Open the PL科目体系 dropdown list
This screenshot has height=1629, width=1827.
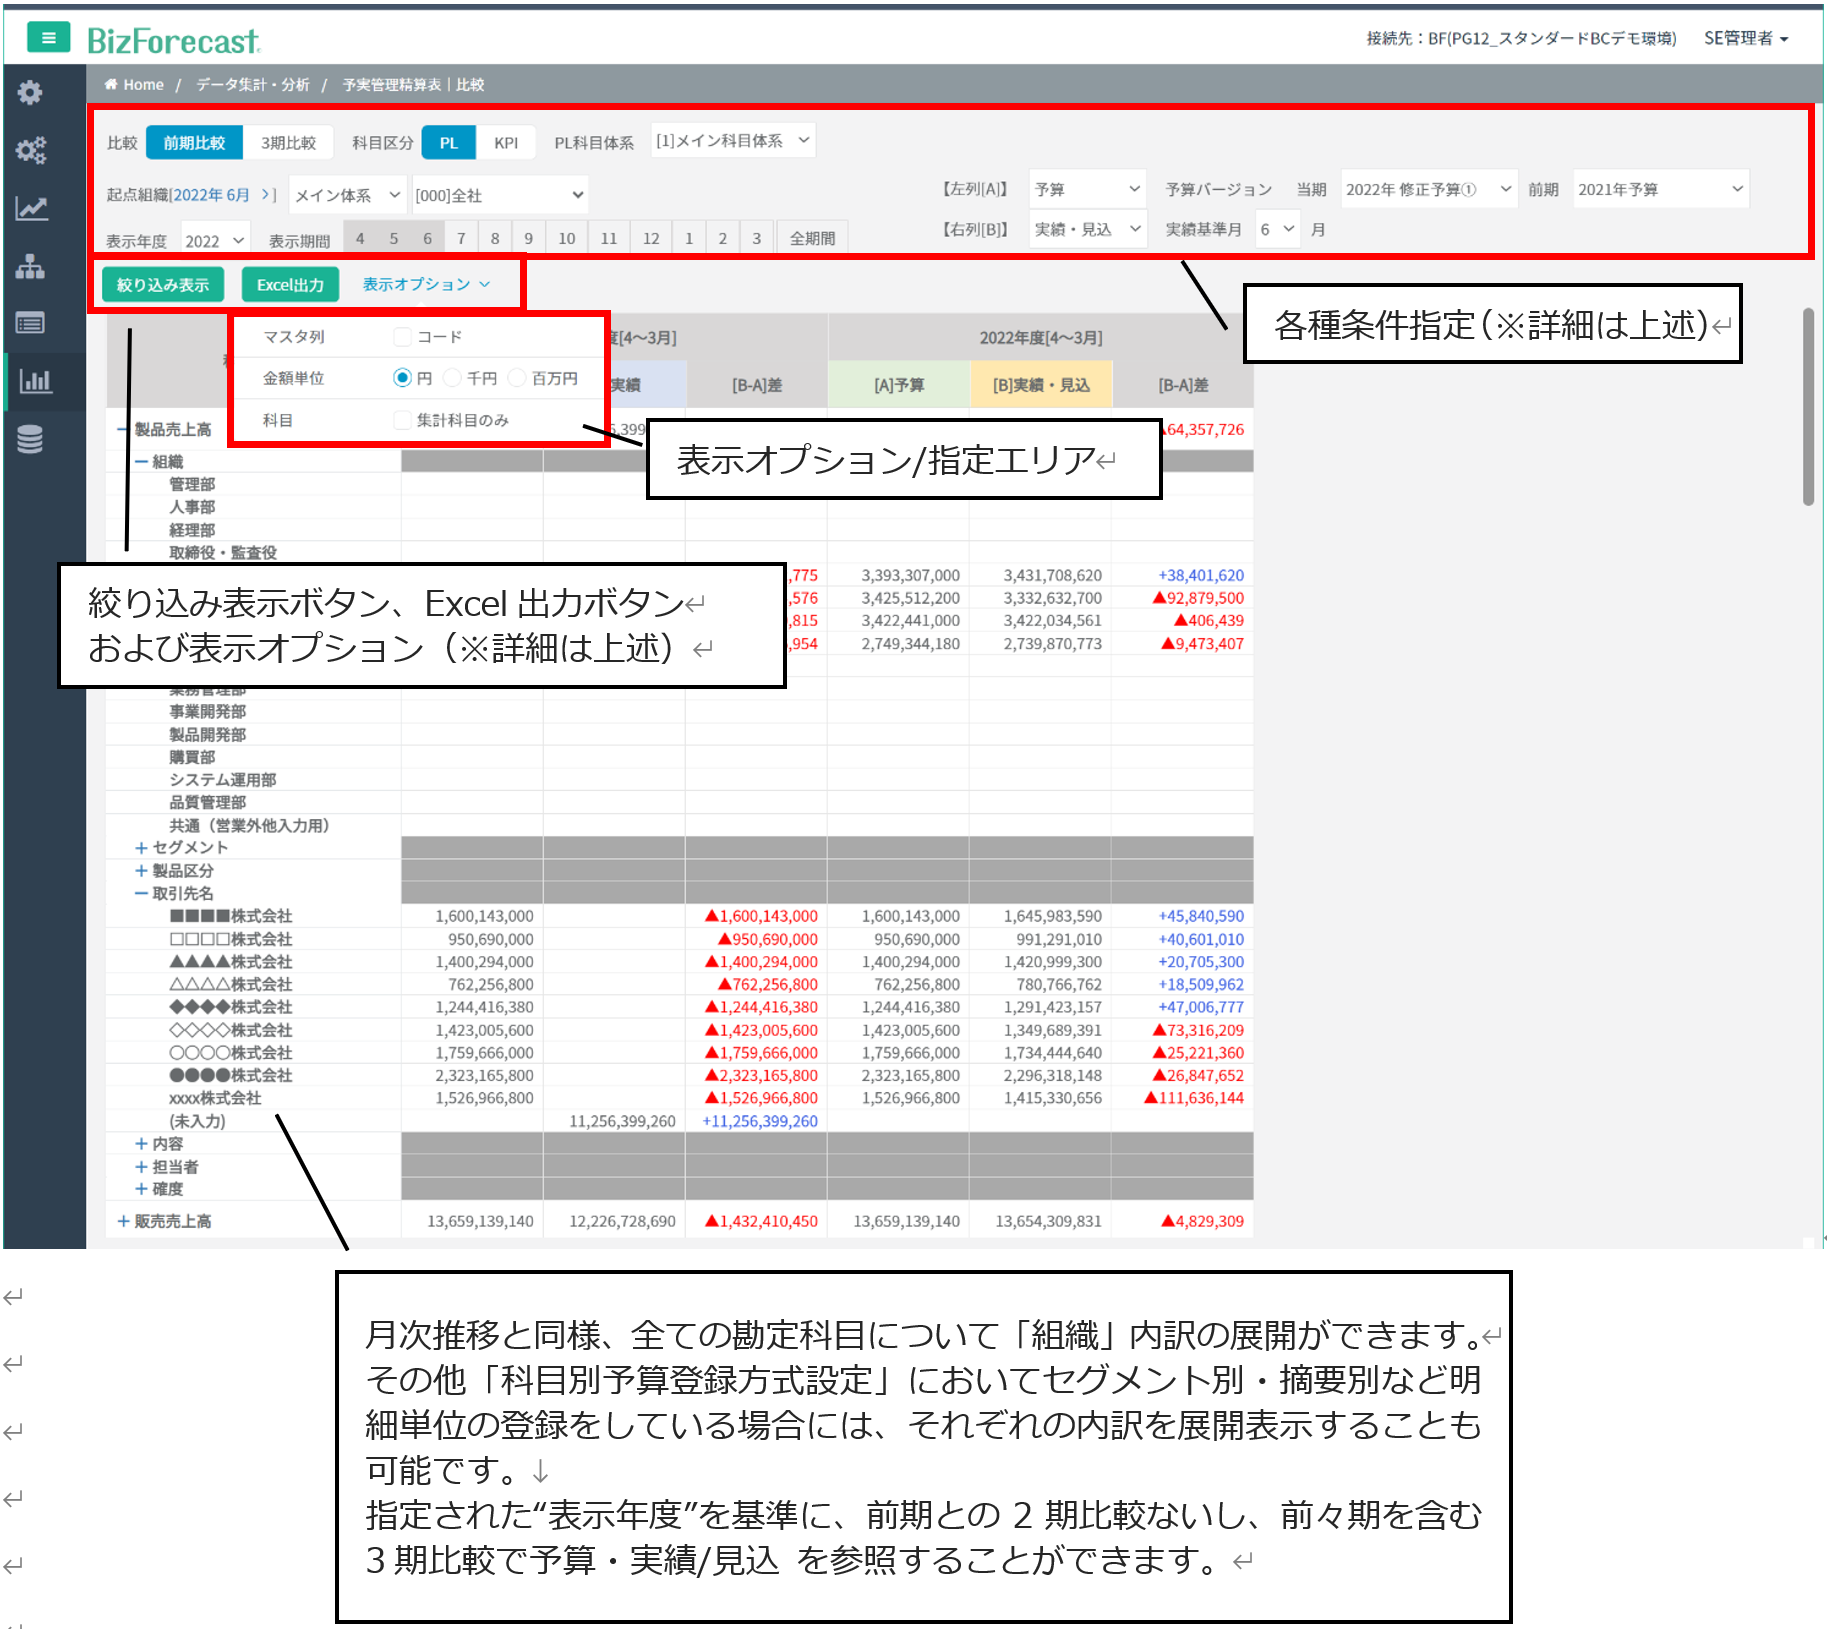click(x=732, y=141)
